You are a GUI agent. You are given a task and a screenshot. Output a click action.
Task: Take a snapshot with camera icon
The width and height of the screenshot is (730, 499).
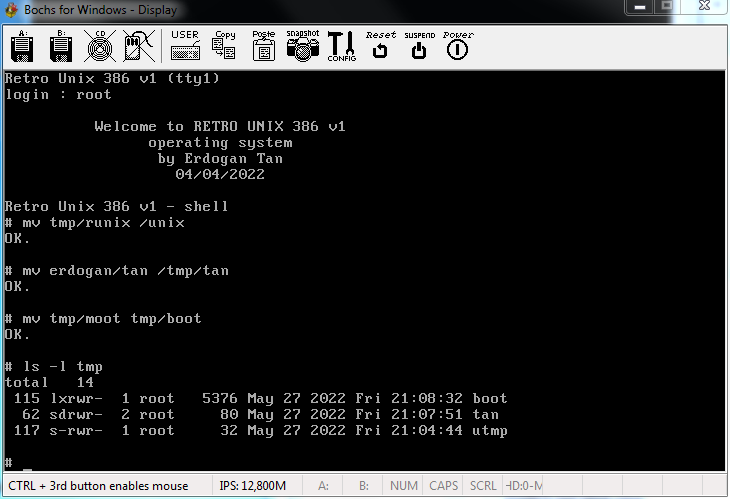tap(303, 46)
